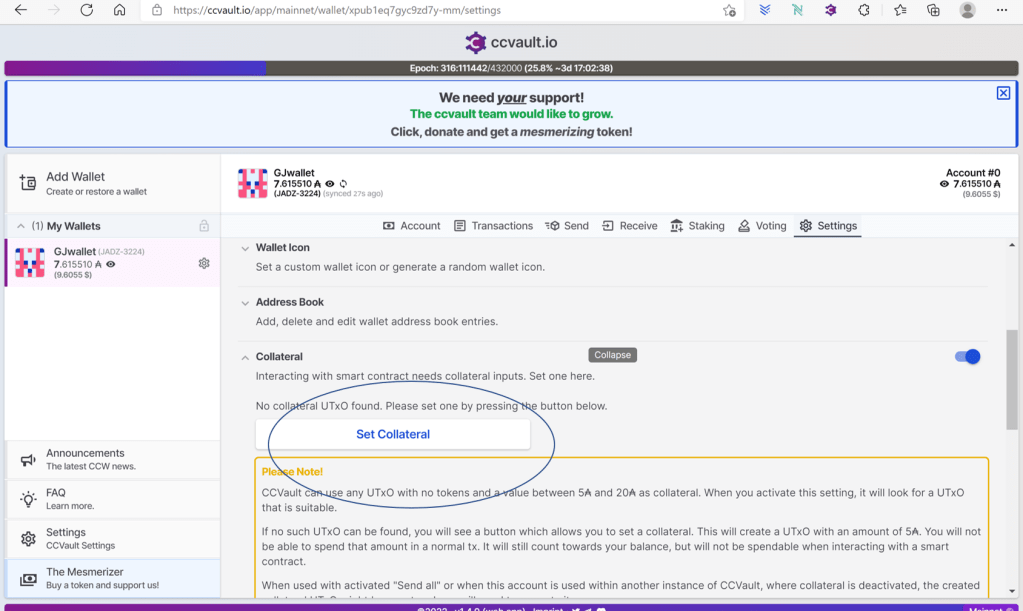Viewport: 1023px width, 611px height.
Task: Toggle Account #0 balance visibility eye
Action: click(x=944, y=184)
